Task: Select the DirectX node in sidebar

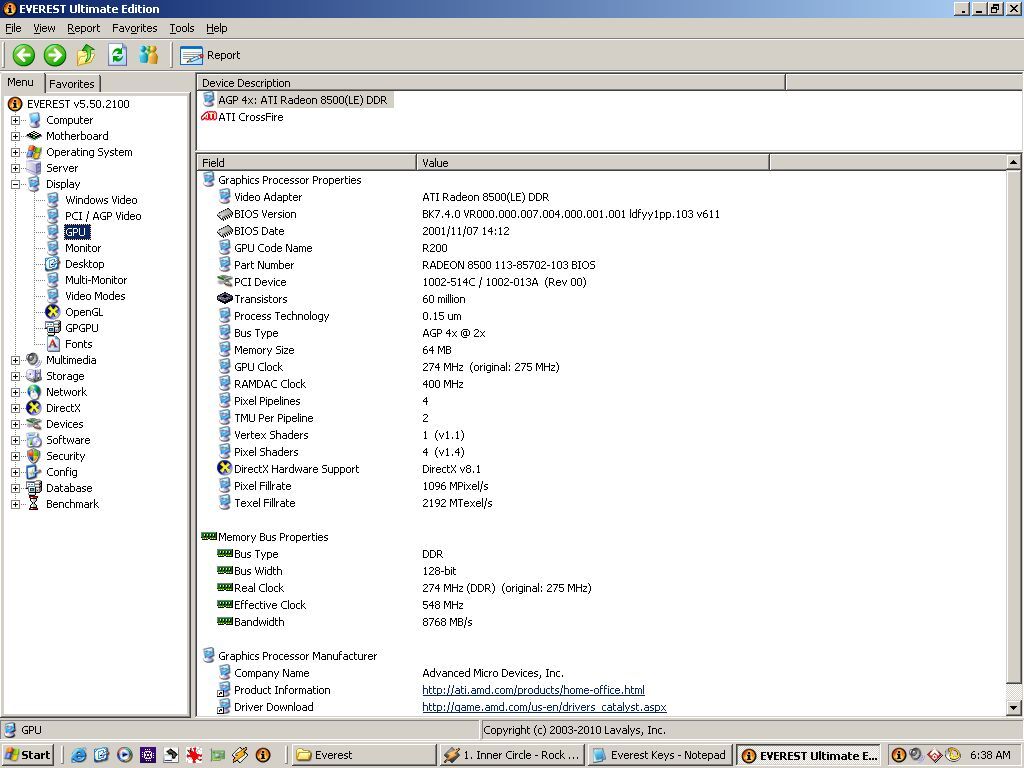Action: point(63,408)
